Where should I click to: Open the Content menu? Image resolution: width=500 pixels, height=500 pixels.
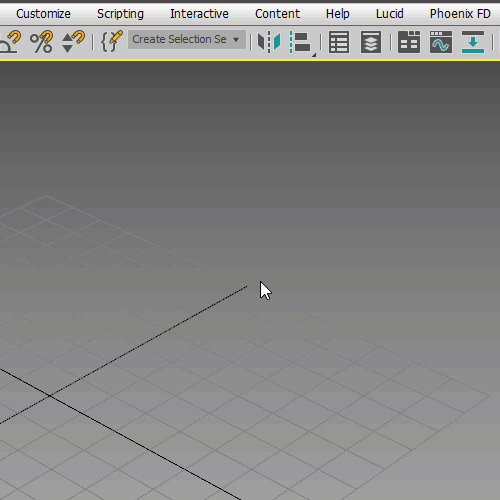277,14
